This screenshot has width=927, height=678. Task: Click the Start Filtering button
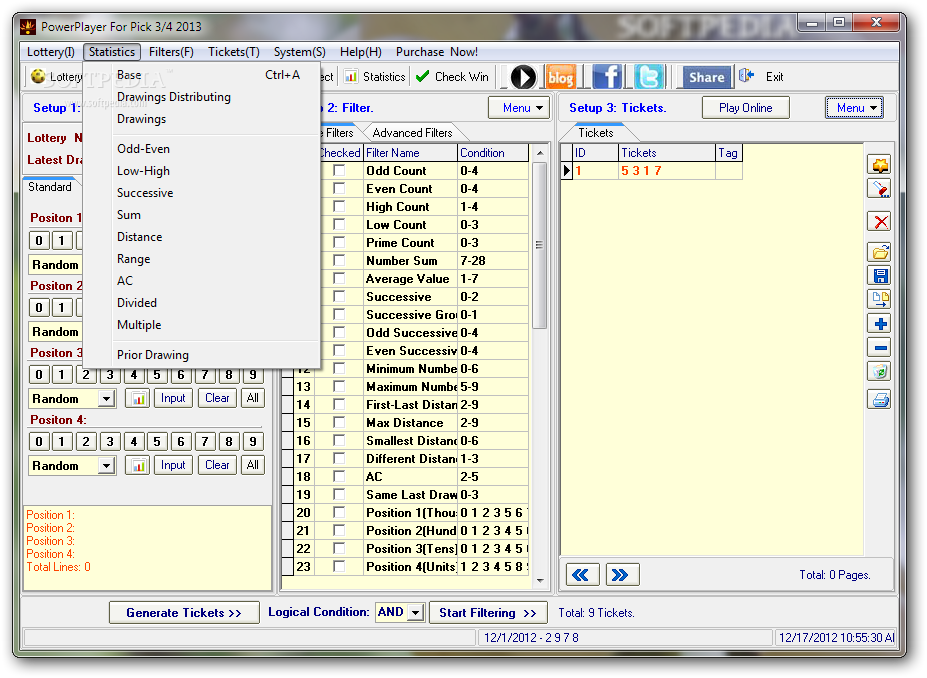click(x=488, y=613)
